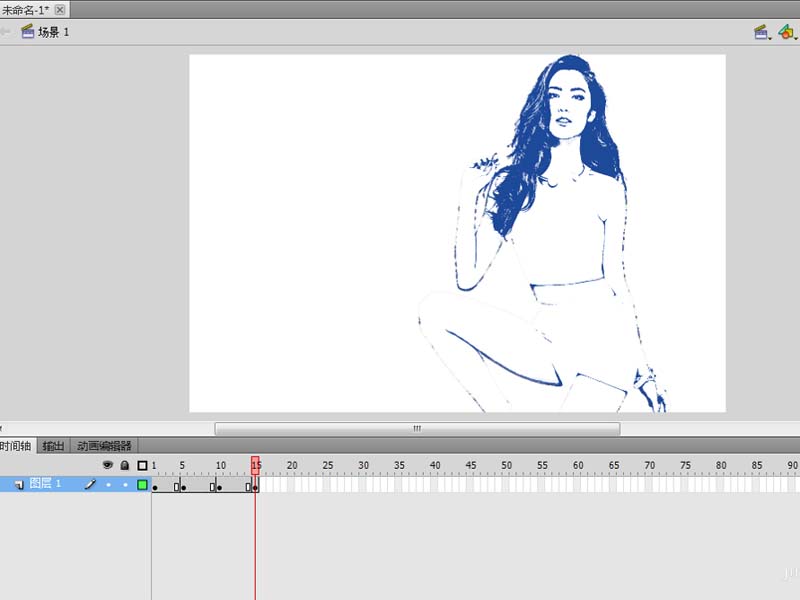Toggle lock all layers padlock icon
This screenshot has width=800, height=600.
[125, 465]
